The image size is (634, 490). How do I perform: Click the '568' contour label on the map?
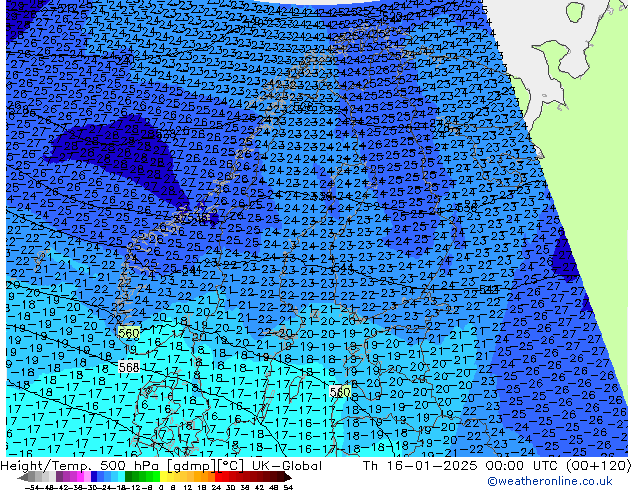129,367
